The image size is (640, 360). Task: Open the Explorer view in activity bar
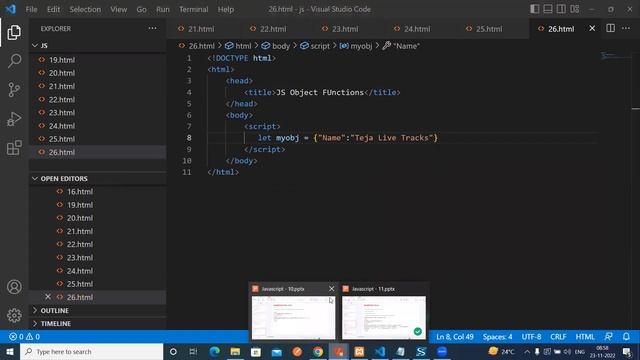click(x=14, y=32)
